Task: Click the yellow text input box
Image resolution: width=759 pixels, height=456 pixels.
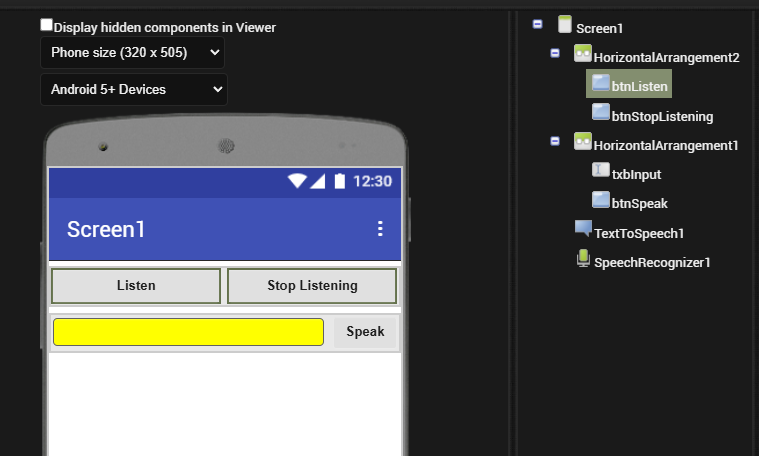Action: pos(188,332)
